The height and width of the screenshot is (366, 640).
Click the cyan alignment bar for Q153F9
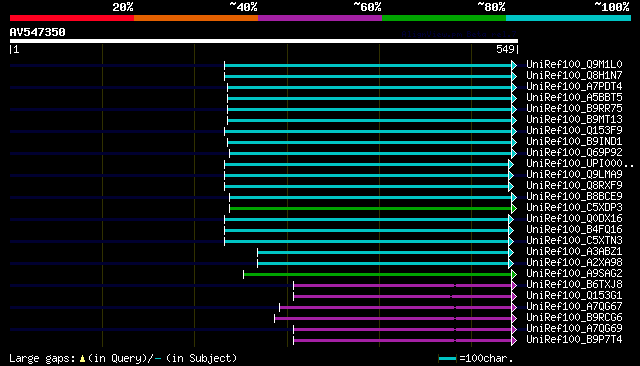368,131
